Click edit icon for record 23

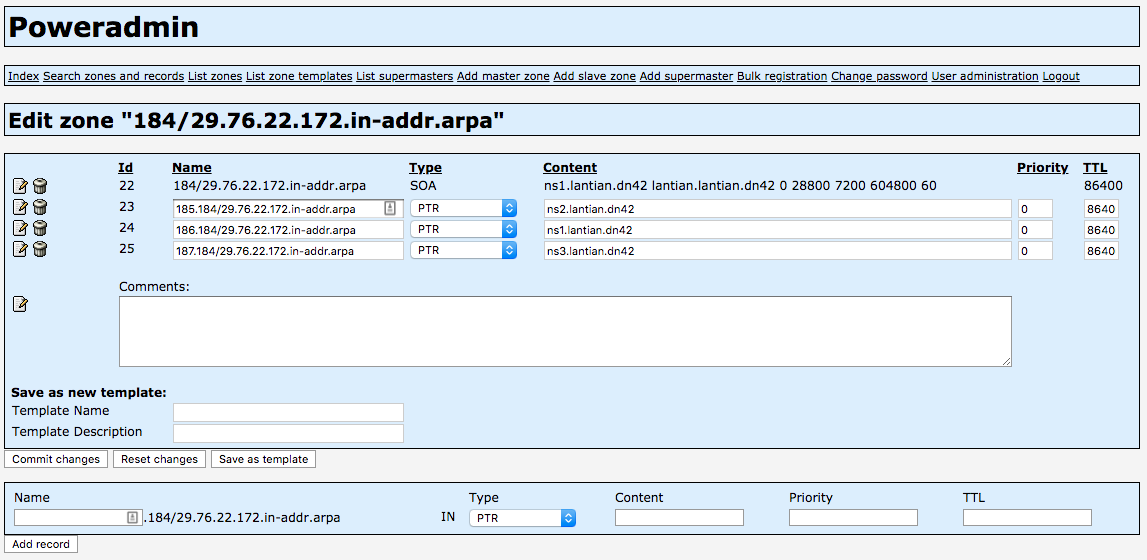[20, 208]
